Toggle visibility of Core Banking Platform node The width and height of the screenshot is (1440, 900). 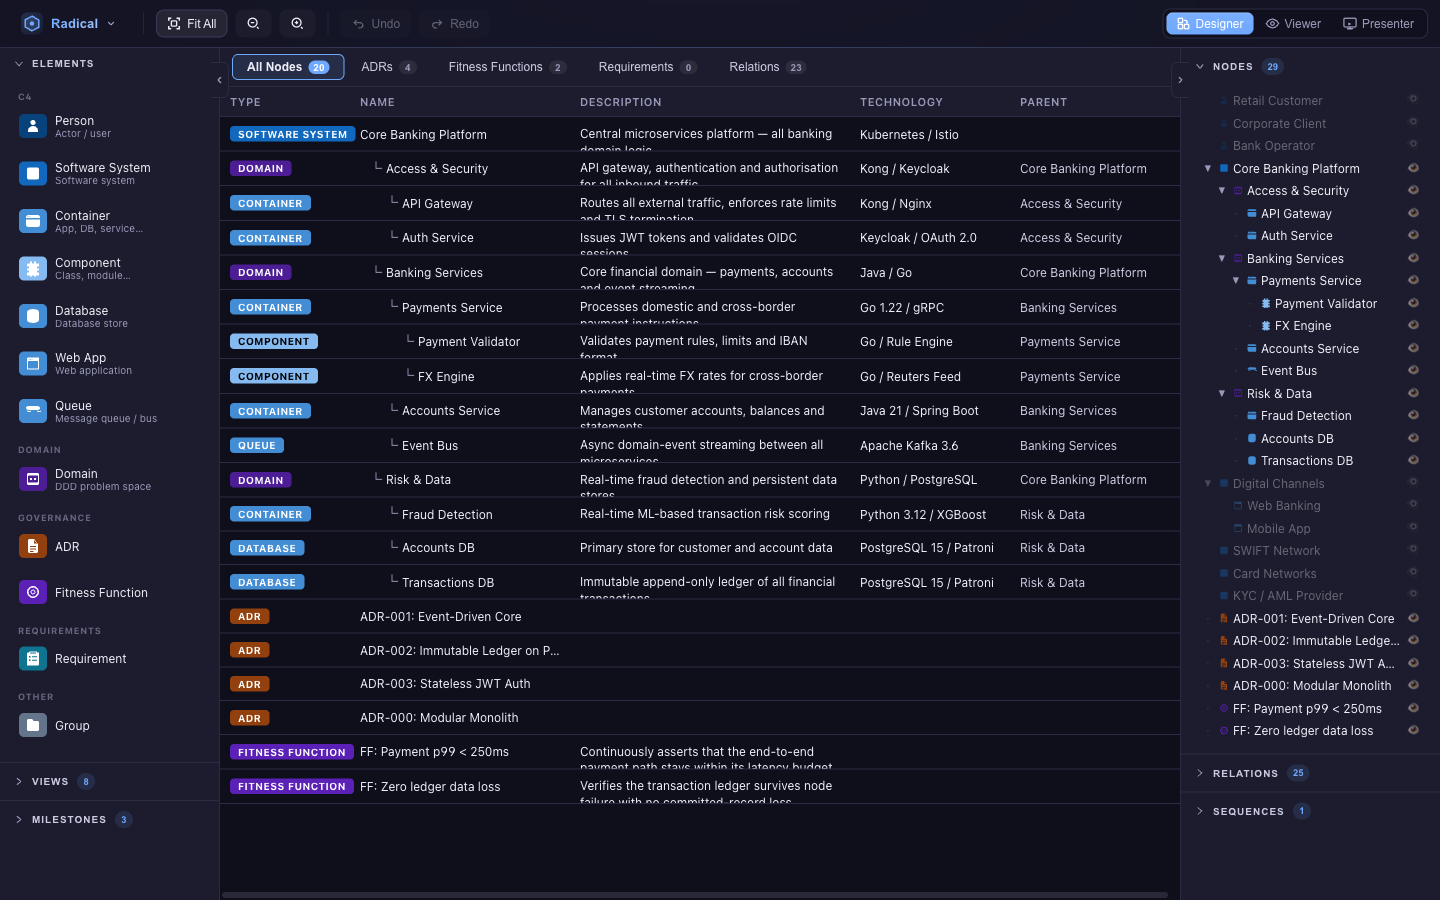click(x=1413, y=168)
